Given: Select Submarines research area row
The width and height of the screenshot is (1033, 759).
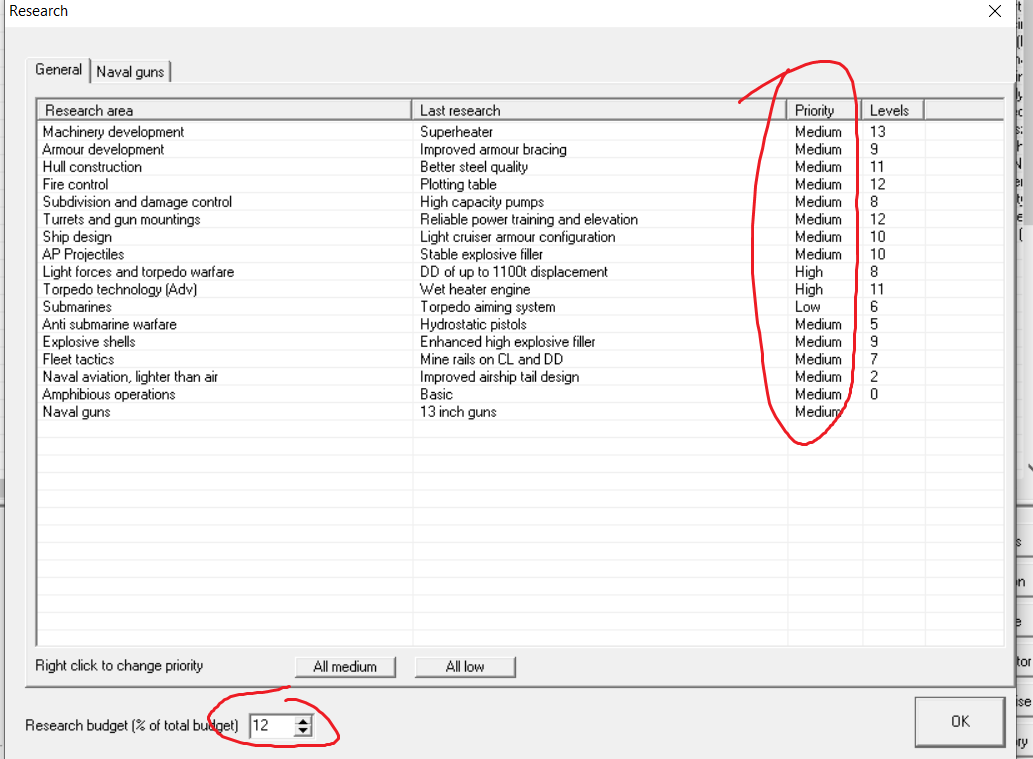Looking at the screenshot, I should click(77, 307).
